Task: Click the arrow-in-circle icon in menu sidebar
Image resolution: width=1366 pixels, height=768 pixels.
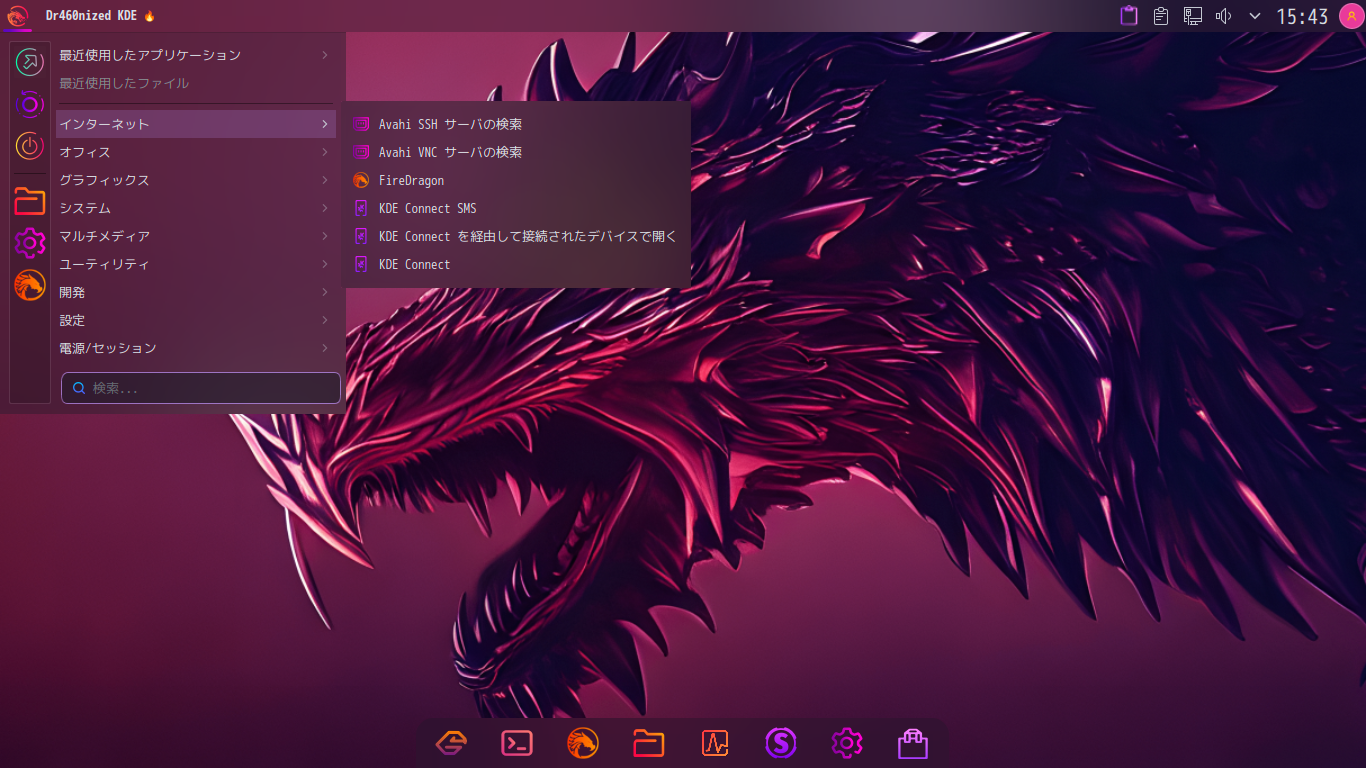Action: click(x=30, y=61)
